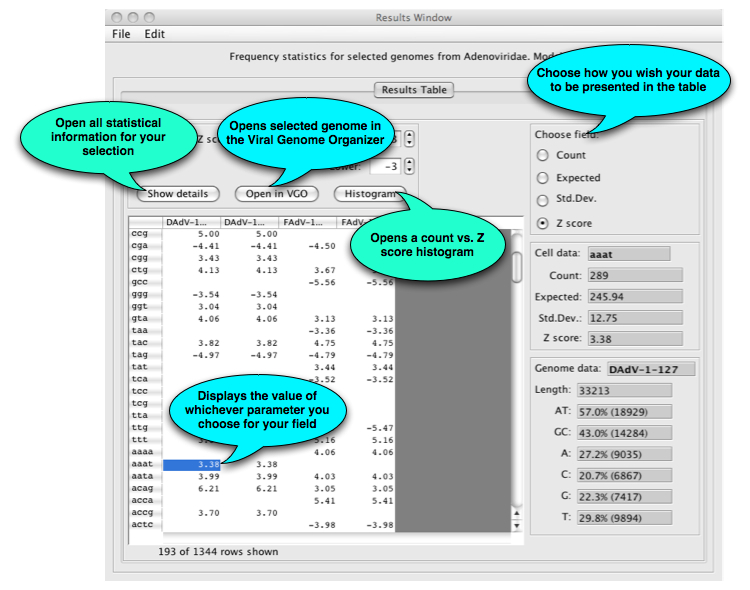Screen dimensions: 750x590
Task: Open the File menu
Action: 121,34
